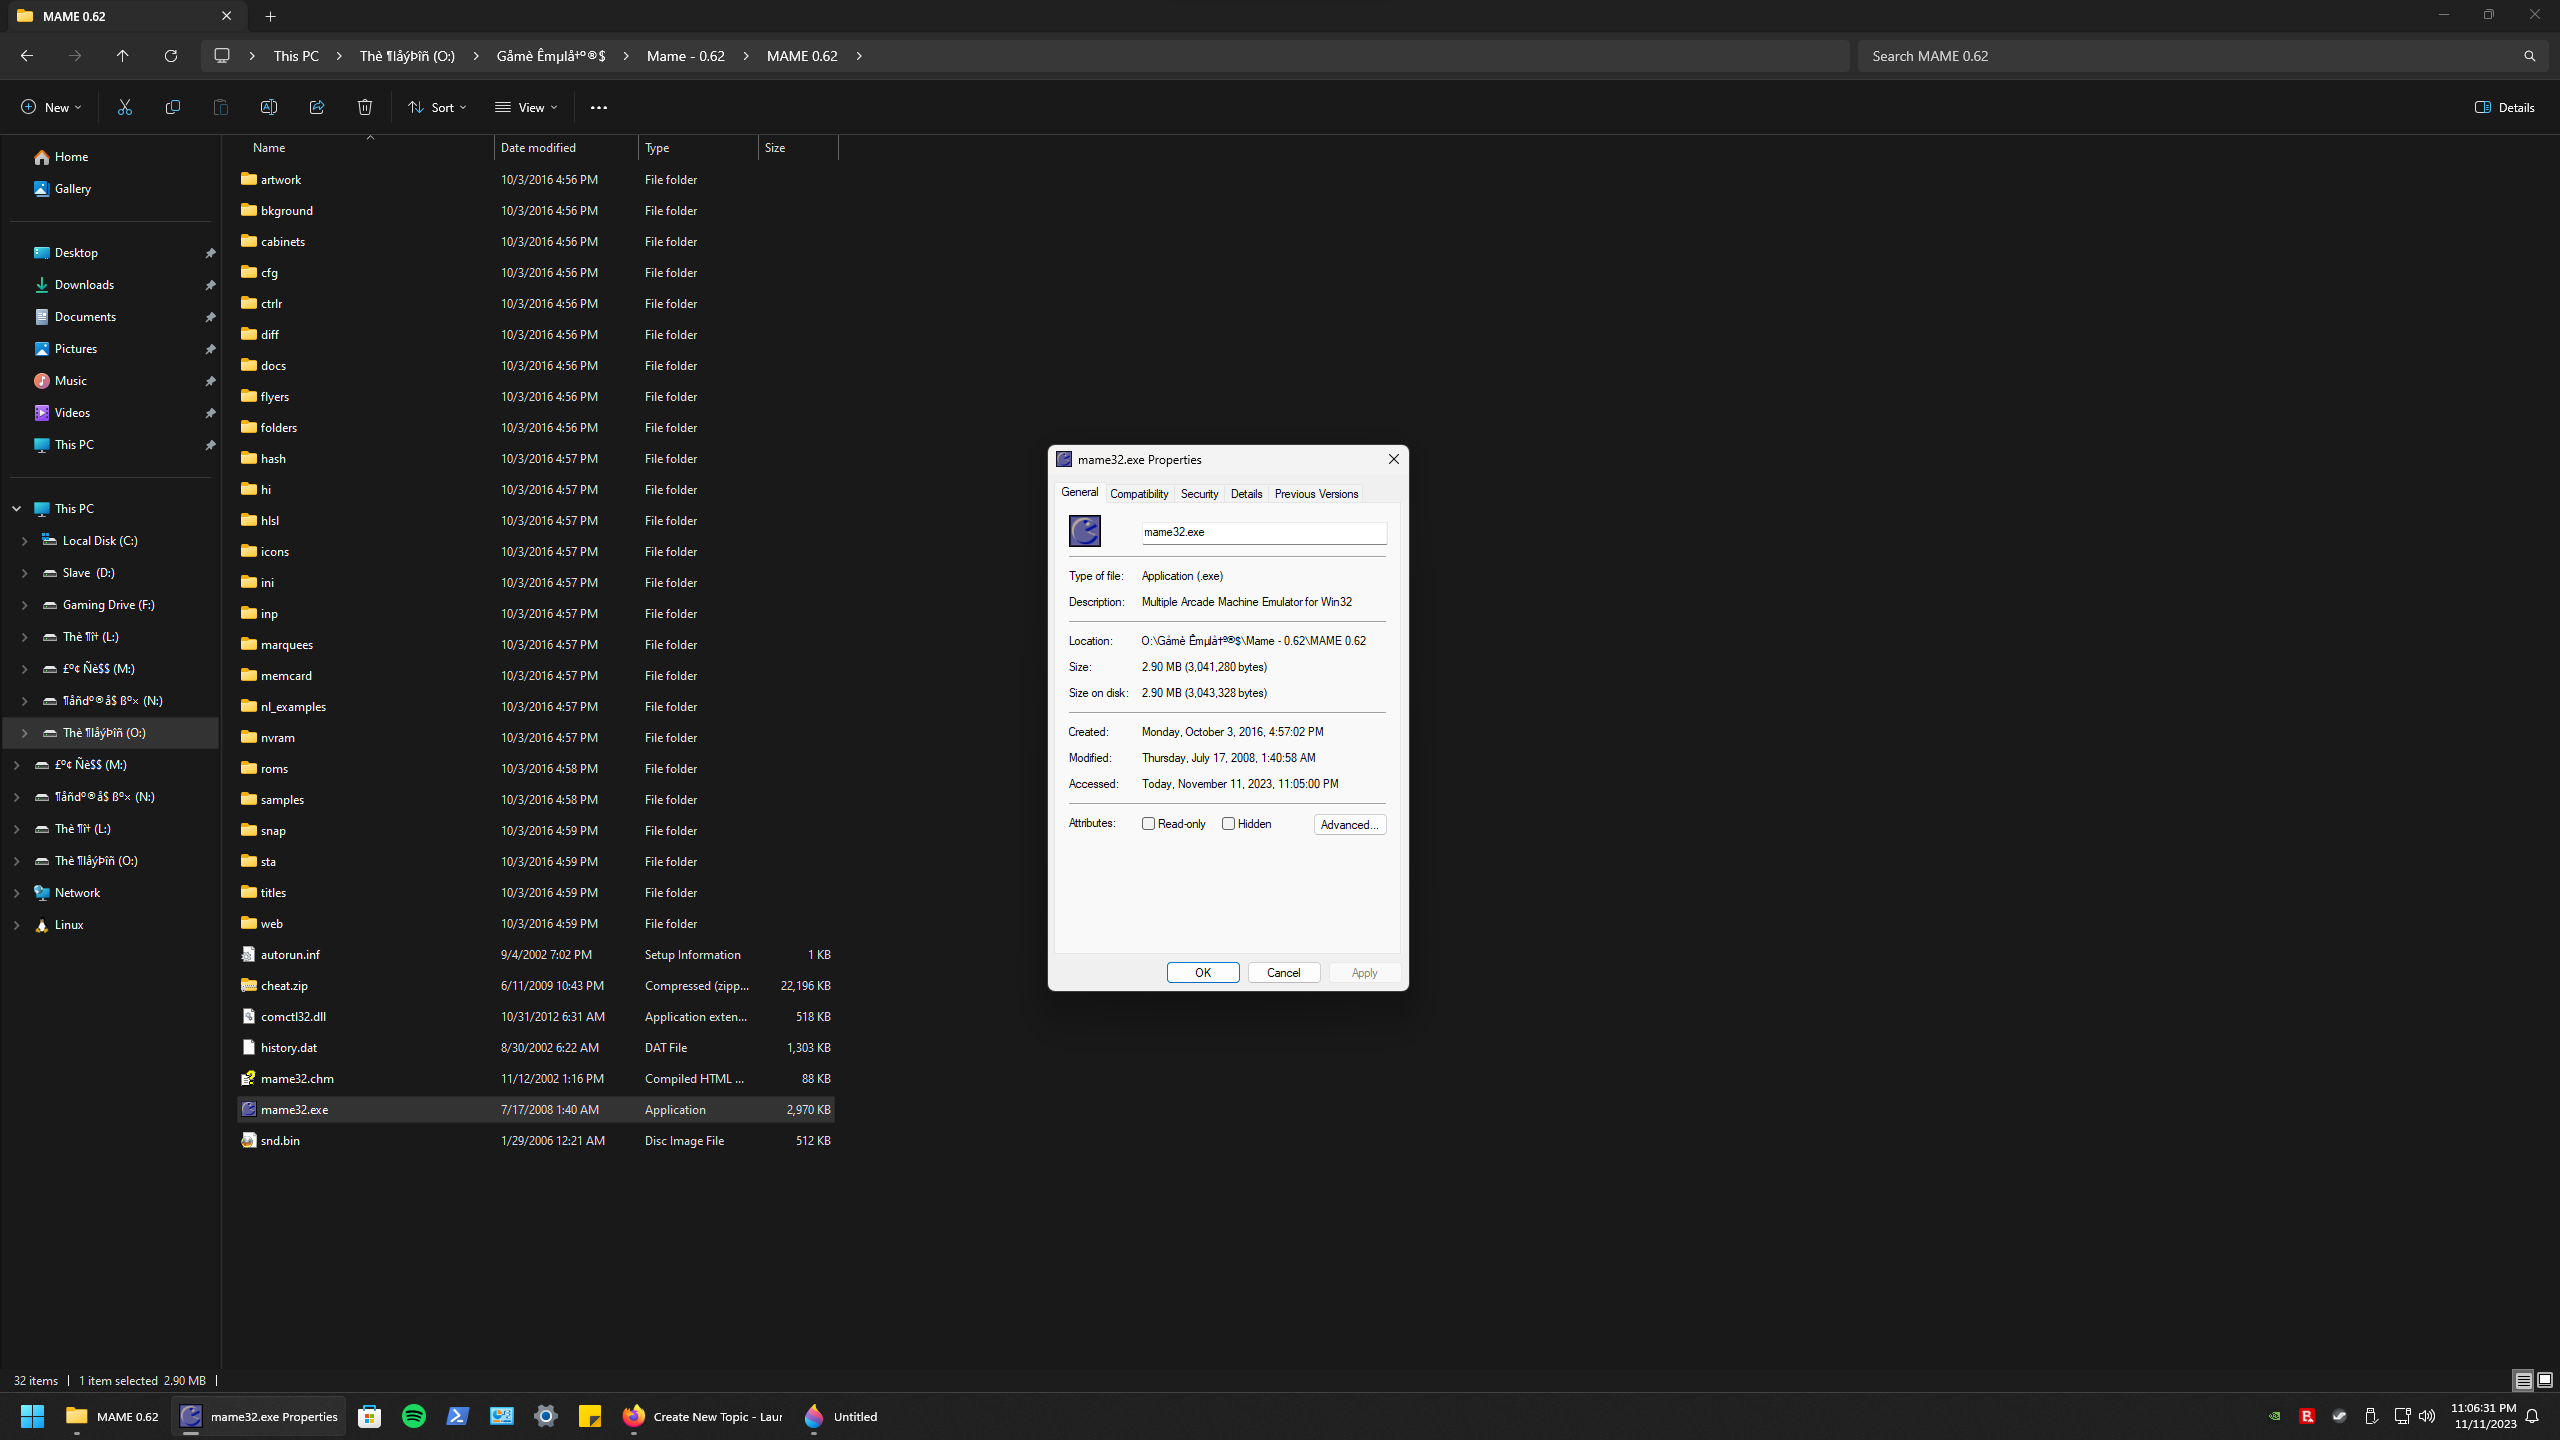This screenshot has height=1440, width=2560.
Task: Open the View dropdown menu
Action: tap(526, 107)
